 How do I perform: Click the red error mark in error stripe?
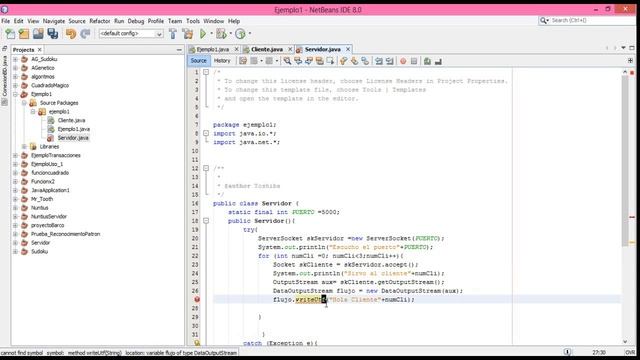click(632, 217)
